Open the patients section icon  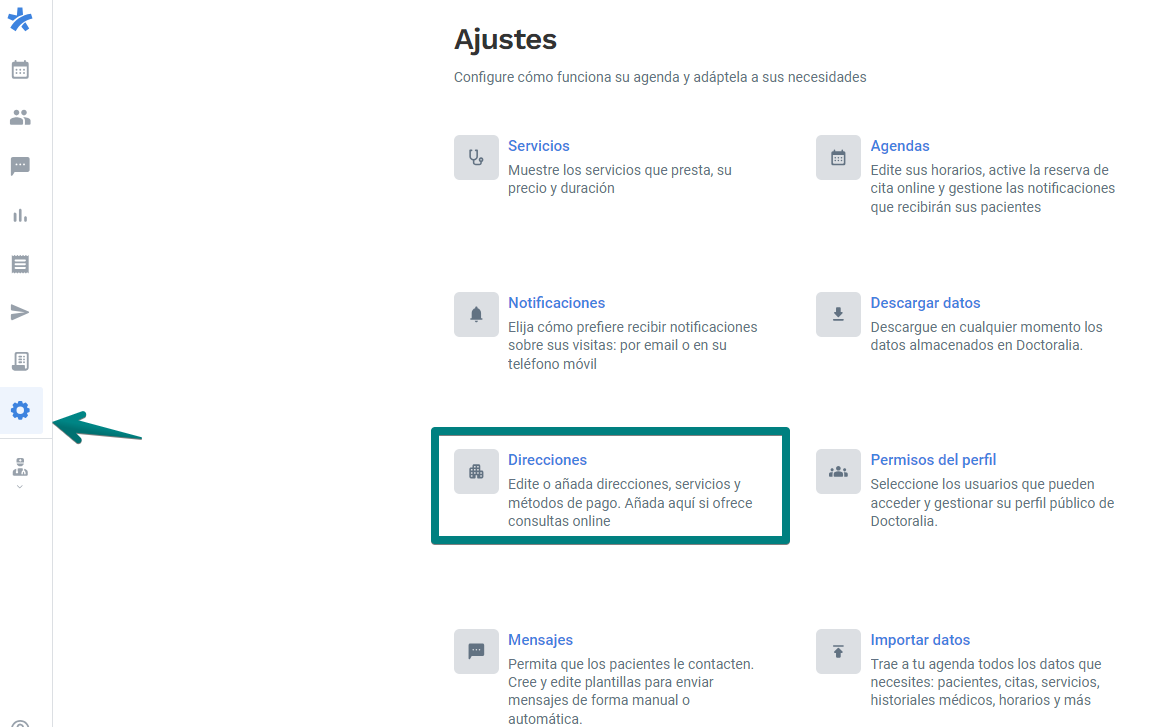click(x=20, y=117)
